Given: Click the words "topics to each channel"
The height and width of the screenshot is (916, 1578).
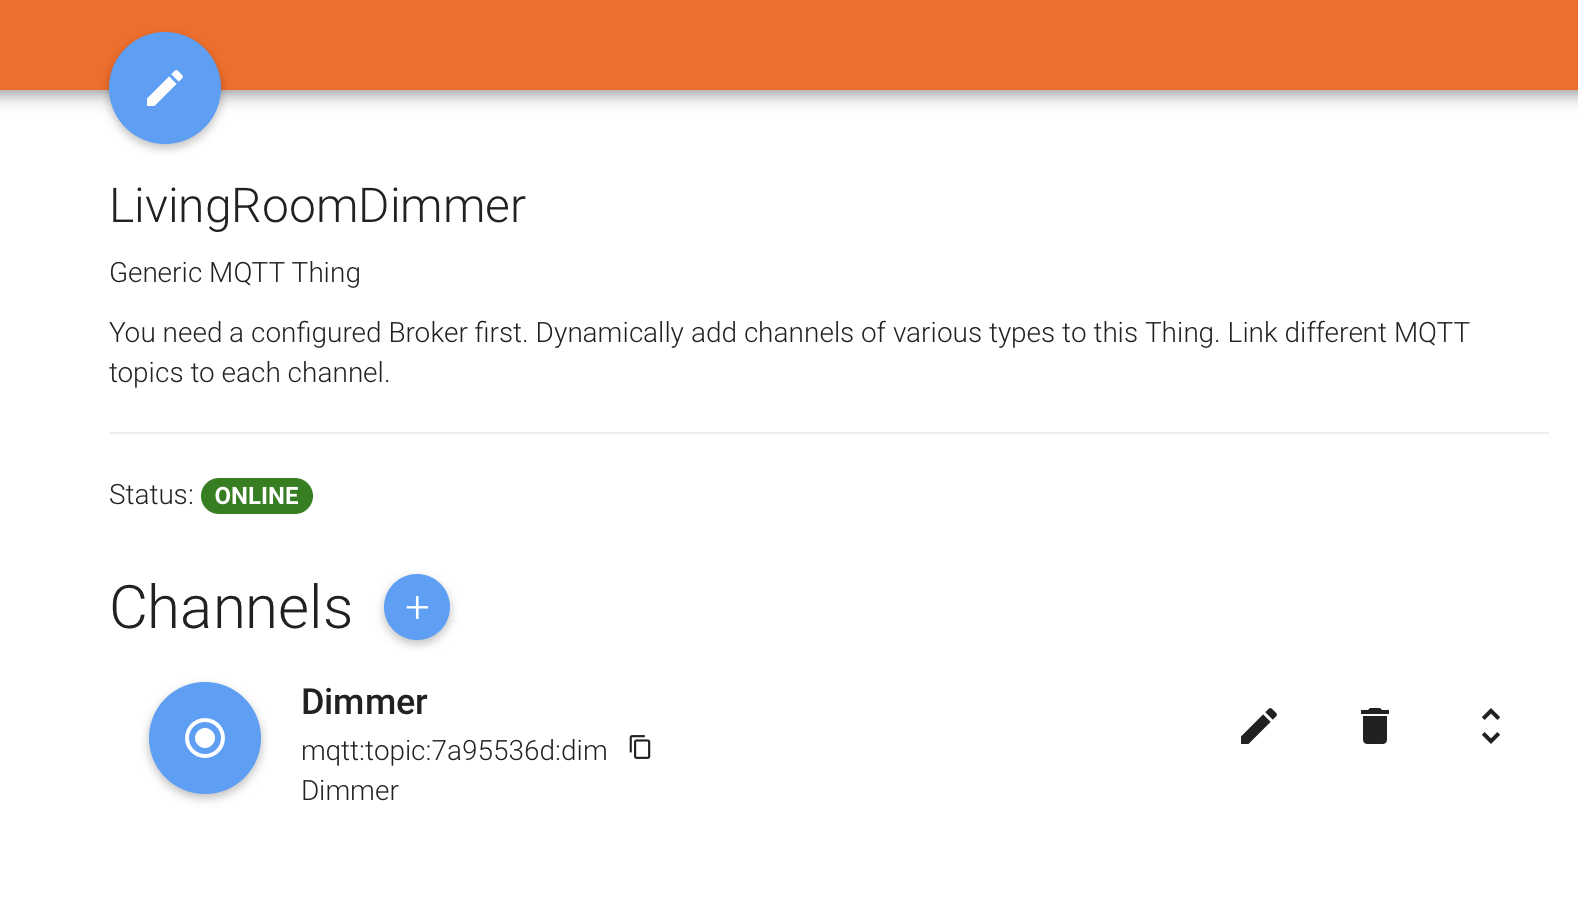Looking at the screenshot, I should pyautogui.click(x=248, y=373).
